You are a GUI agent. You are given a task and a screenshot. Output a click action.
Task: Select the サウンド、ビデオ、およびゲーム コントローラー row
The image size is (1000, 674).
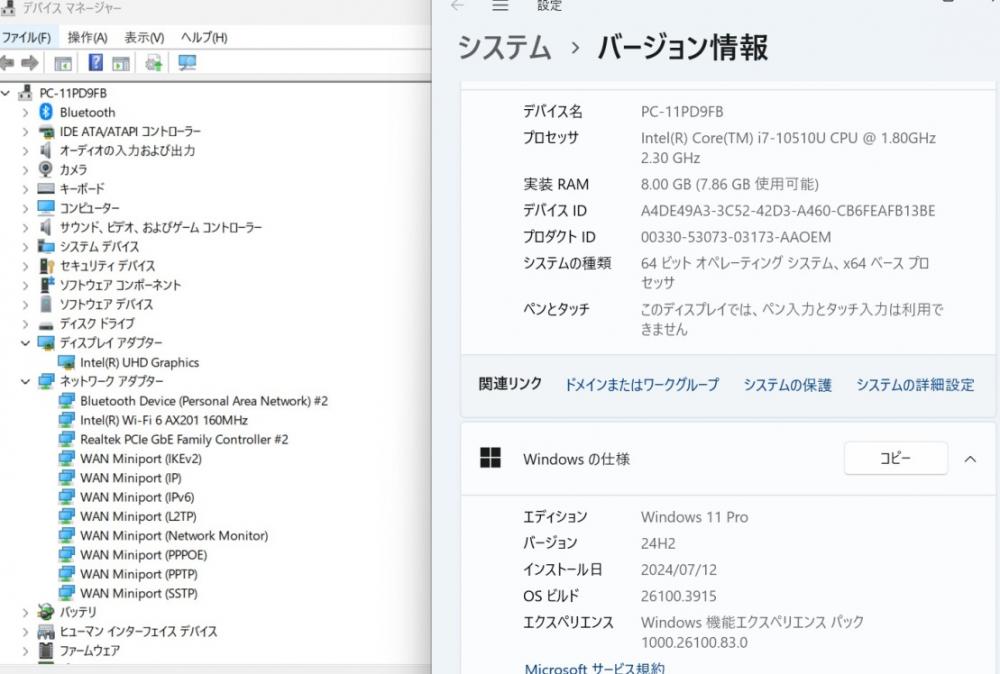coord(161,227)
